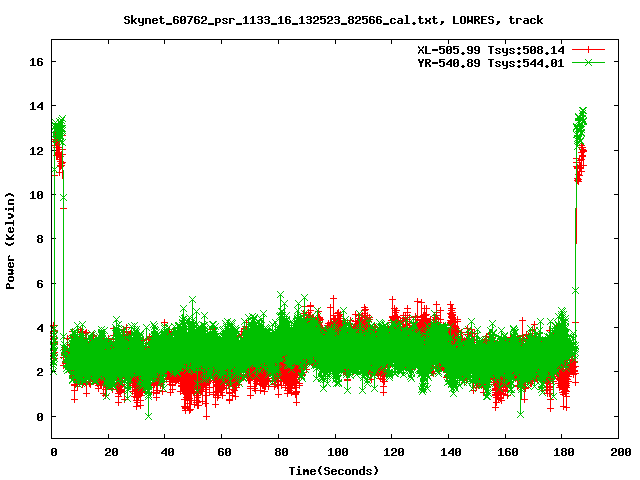This screenshot has width=640, height=480.
Task: Click the y-axis tick label '16'
Action: pyautogui.click(x=36, y=62)
